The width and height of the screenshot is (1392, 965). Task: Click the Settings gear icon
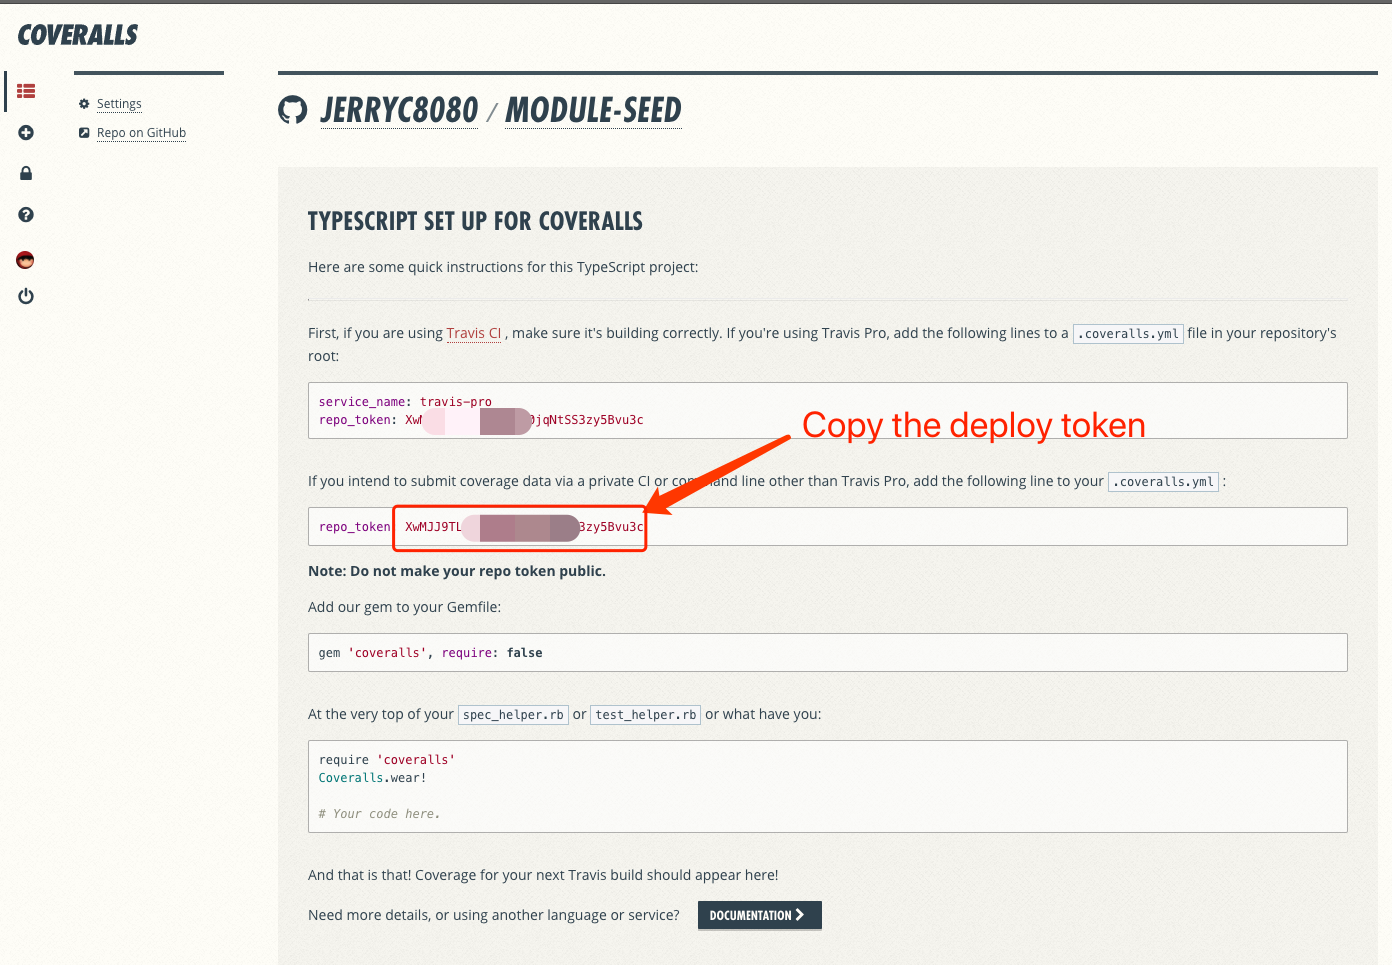[84, 104]
